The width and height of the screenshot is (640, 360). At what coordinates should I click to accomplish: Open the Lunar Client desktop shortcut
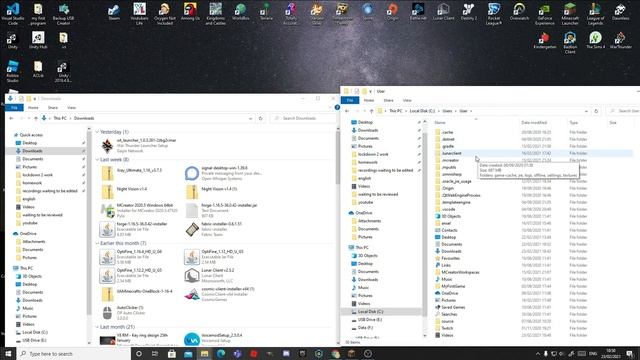pyautogui.click(x=443, y=12)
